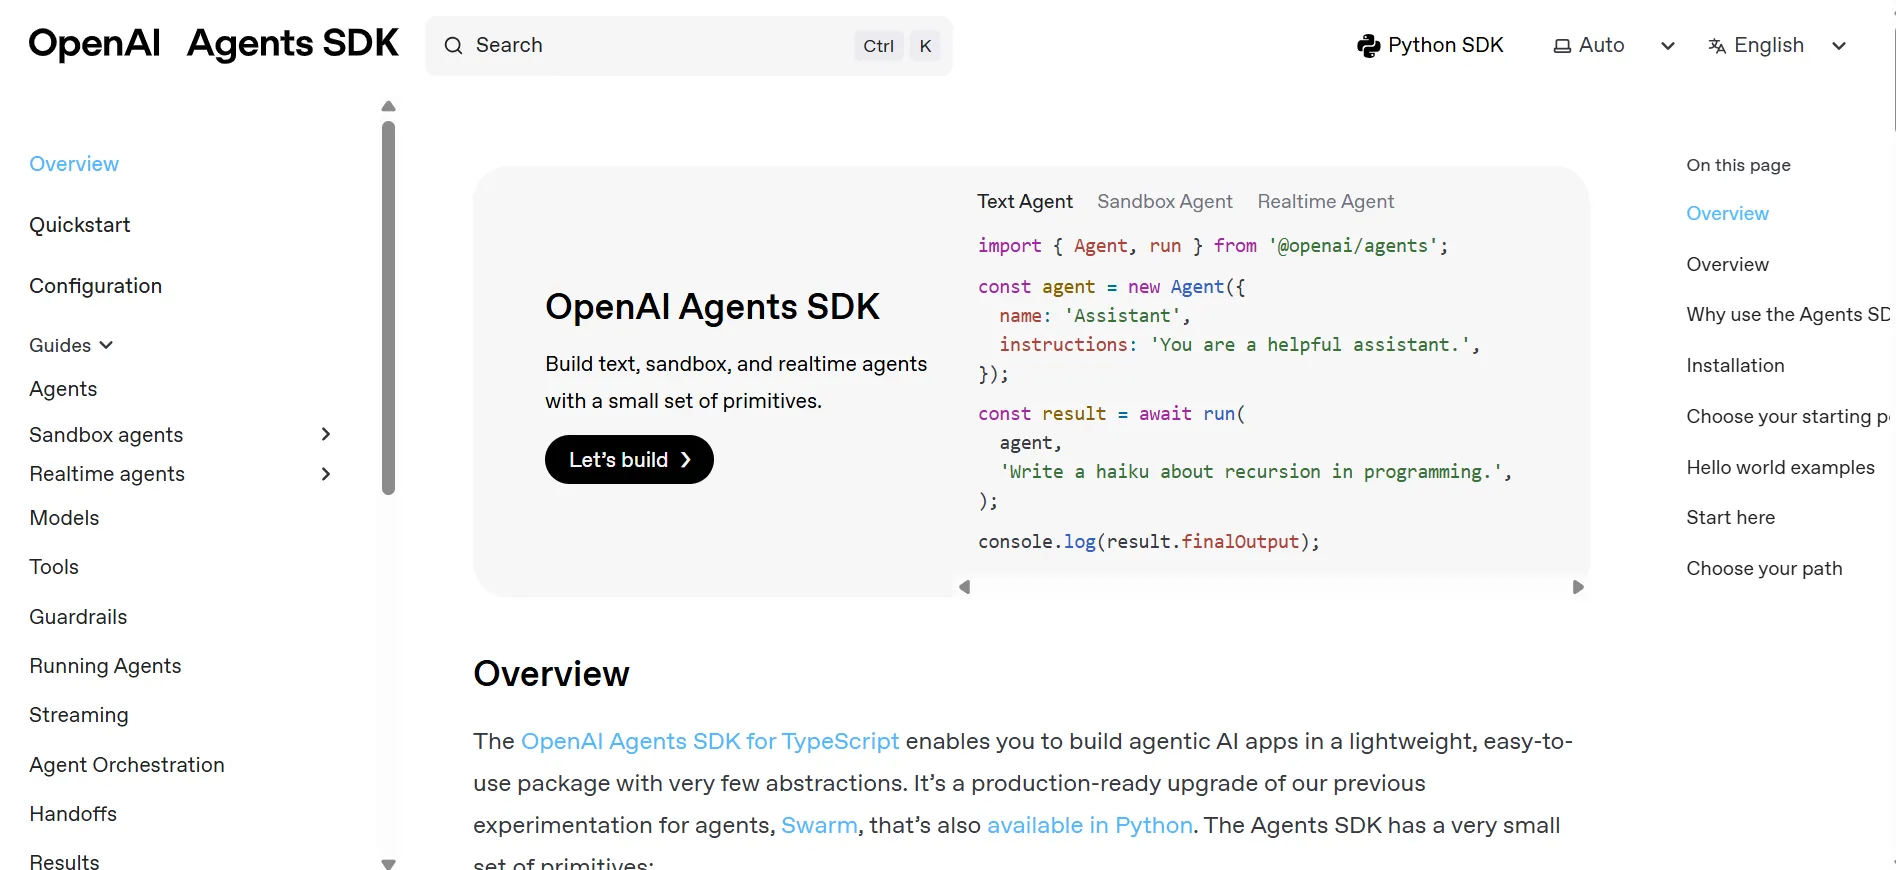Click the import statement code line
1896x870 pixels.
[x=1213, y=245]
